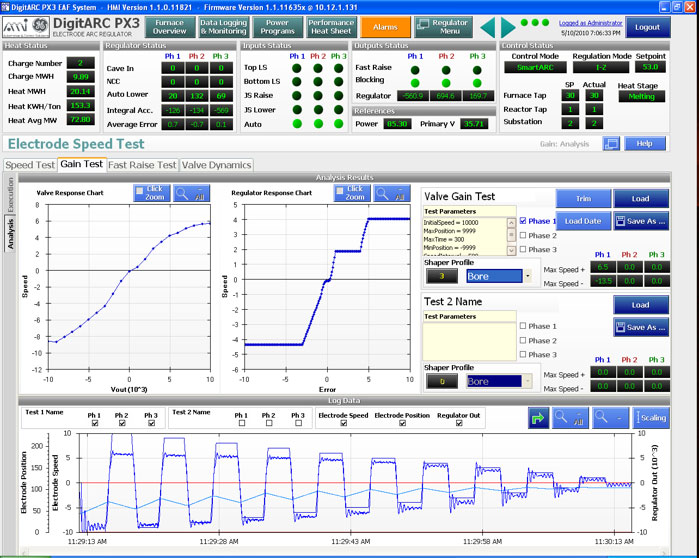
Task: Switch to Execution side tab
Action: [10, 195]
